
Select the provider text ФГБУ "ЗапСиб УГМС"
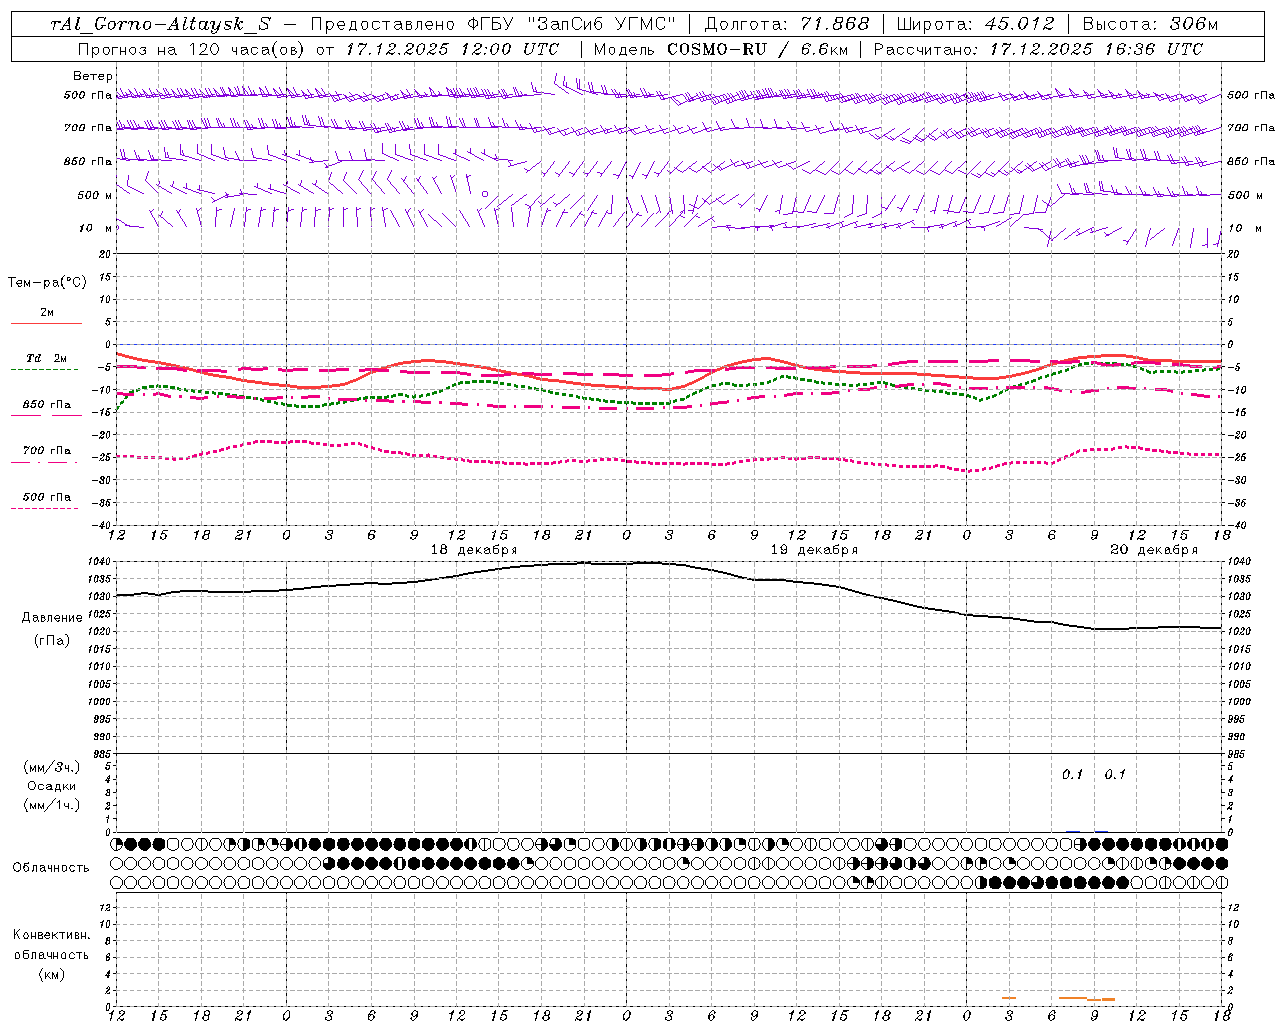pos(572,24)
